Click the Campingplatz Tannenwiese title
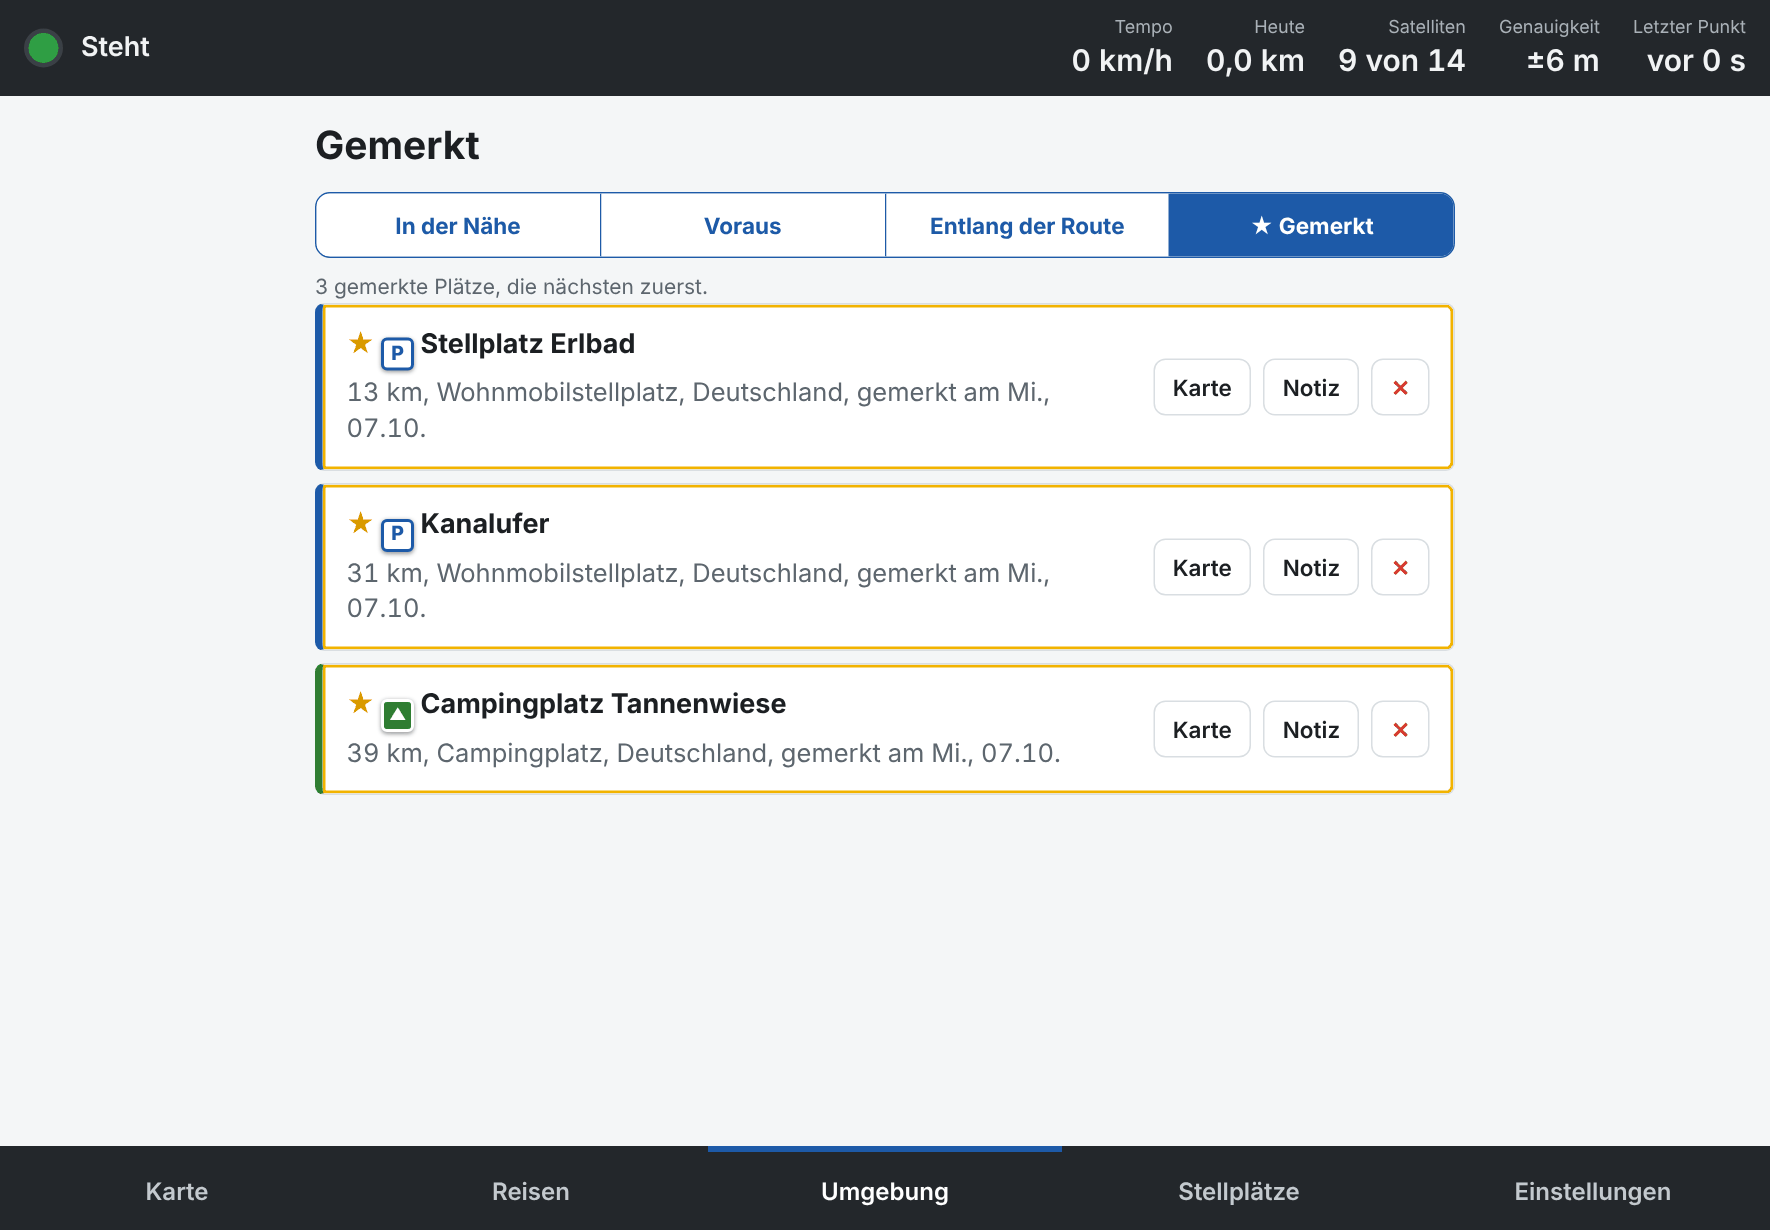1770x1230 pixels. (603, 703)
